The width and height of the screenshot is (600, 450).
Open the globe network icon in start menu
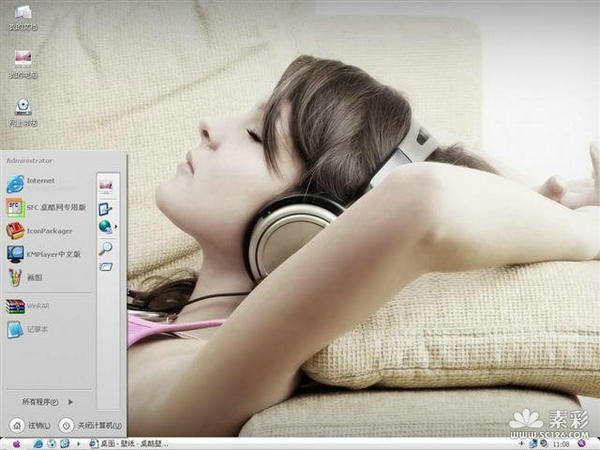(105, 228)
